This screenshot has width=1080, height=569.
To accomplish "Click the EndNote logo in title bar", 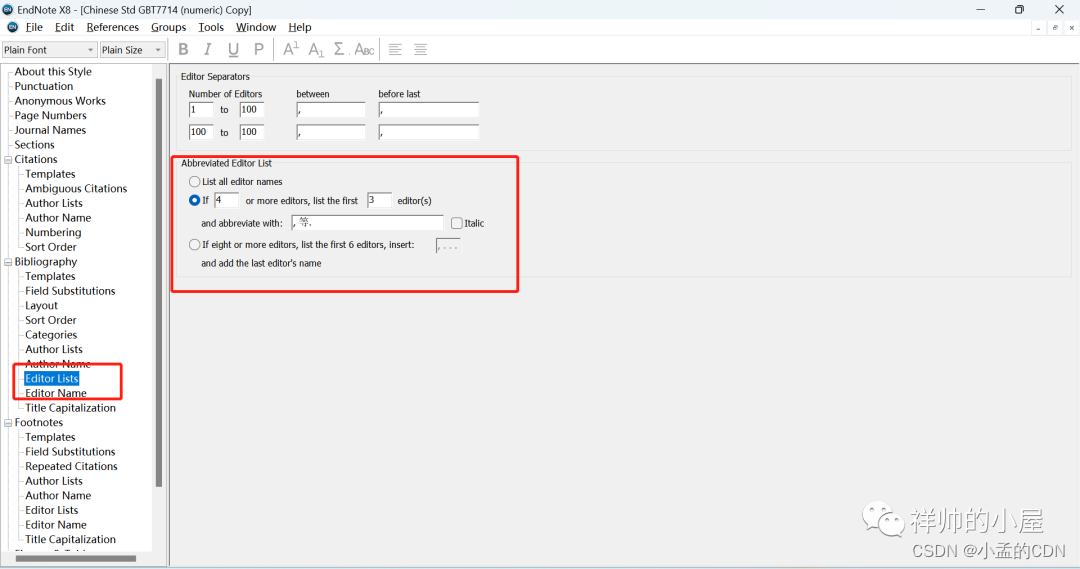I will click(8, 10).
